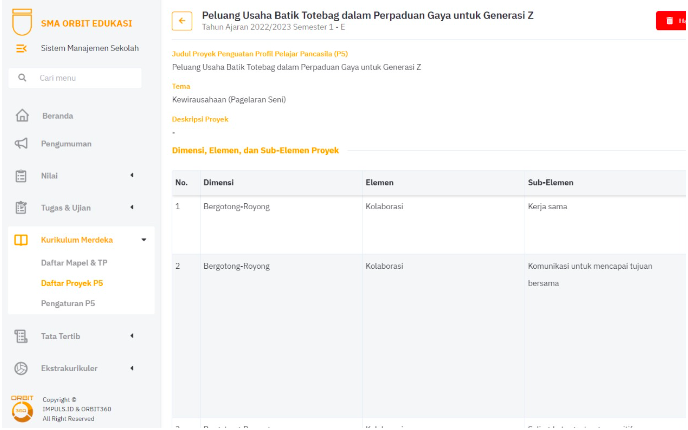Expand the Nilai submenu arrow
Screen dimensions: 688x430
[132, 176]
